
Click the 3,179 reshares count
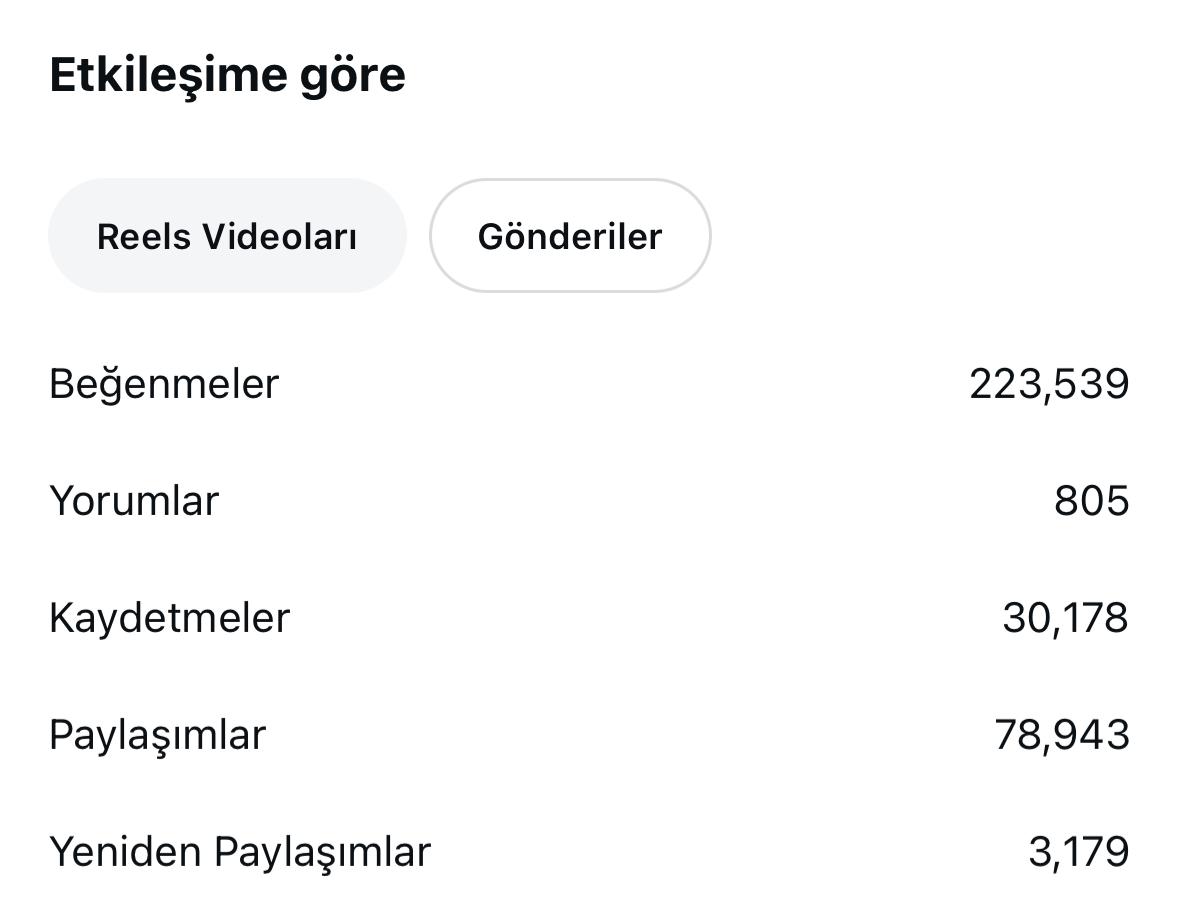(x=1078, y=853)
